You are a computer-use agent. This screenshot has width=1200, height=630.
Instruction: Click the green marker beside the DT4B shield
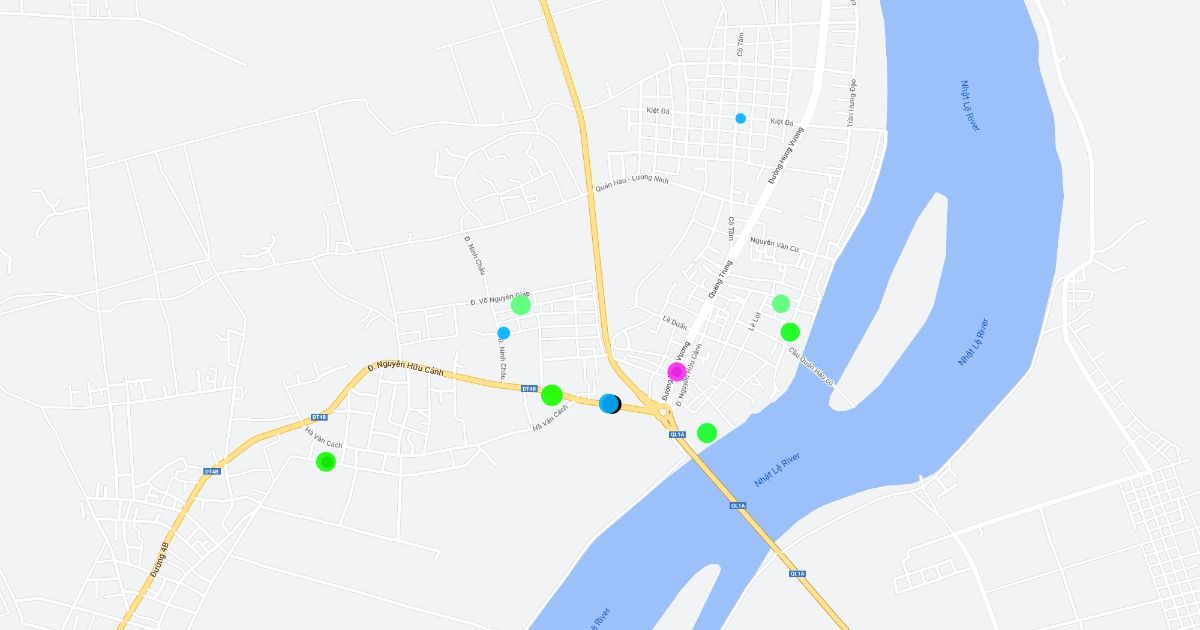[x=552, y=395]
